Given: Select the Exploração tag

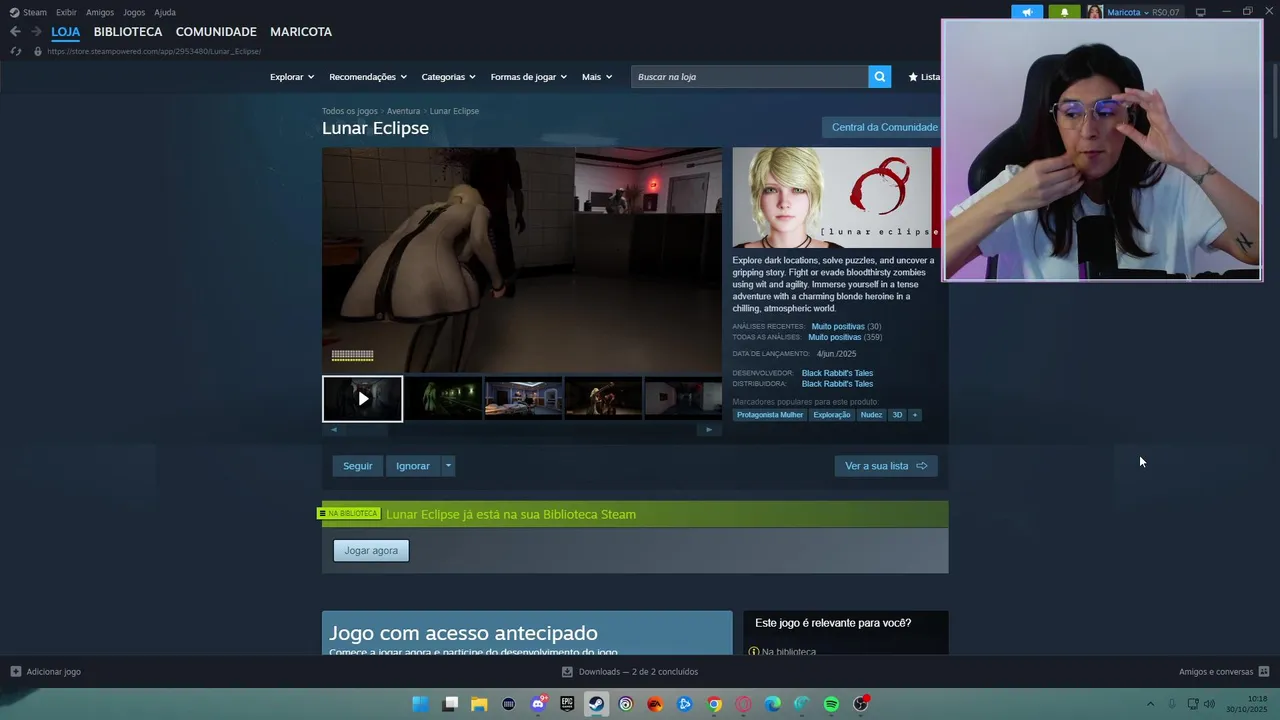Looking at the screenshot, I should pos(832,415).
